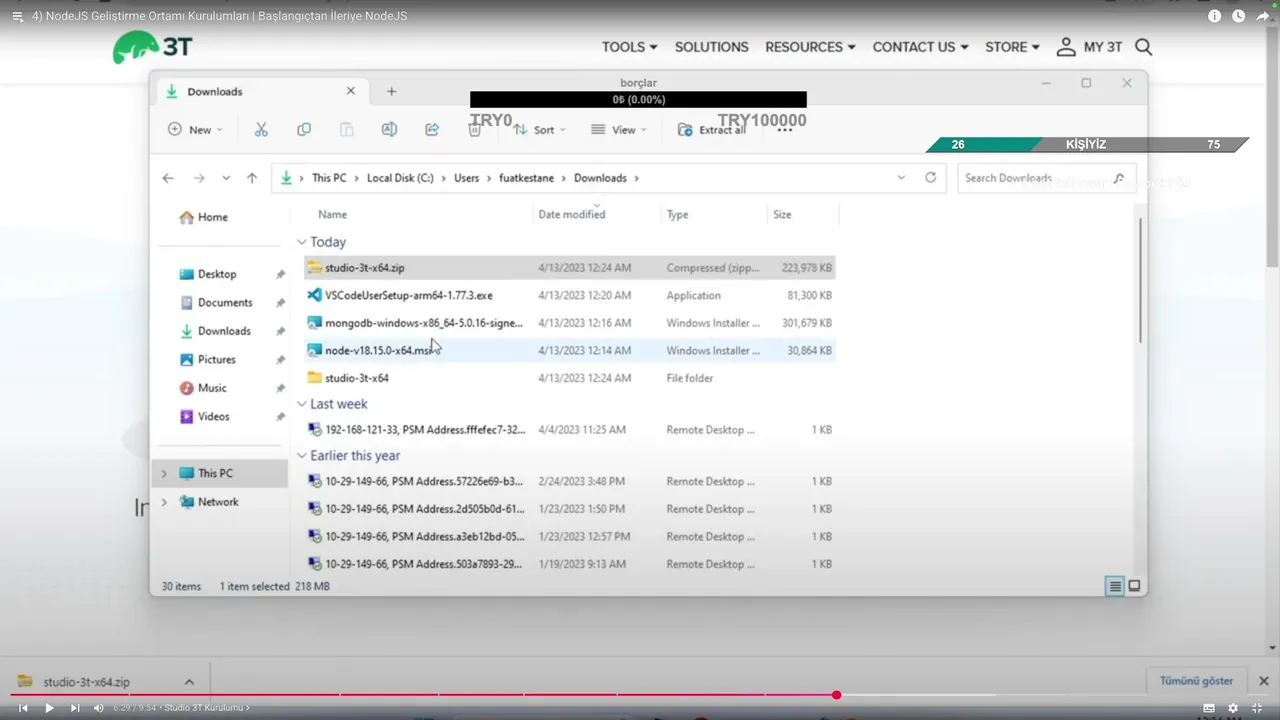
Task: Open the RESOURCES website menu
Action: click(x=810, y=47)
